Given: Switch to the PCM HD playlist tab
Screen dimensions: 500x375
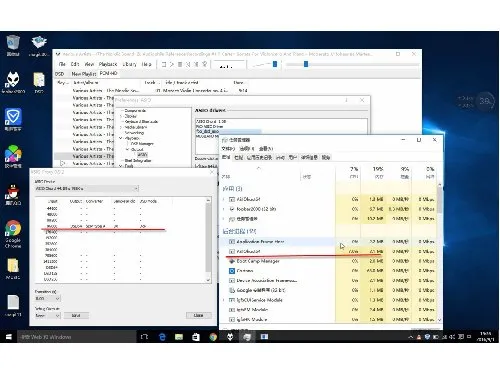Looking at the screenshot, I should coord(108,73).
